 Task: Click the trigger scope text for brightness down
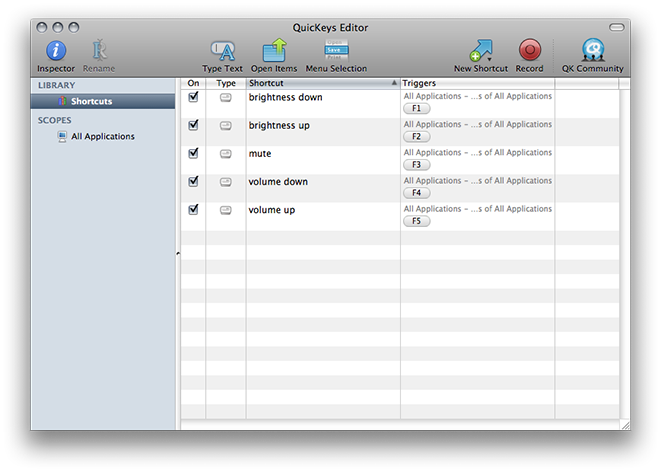[x=478, y=96]
